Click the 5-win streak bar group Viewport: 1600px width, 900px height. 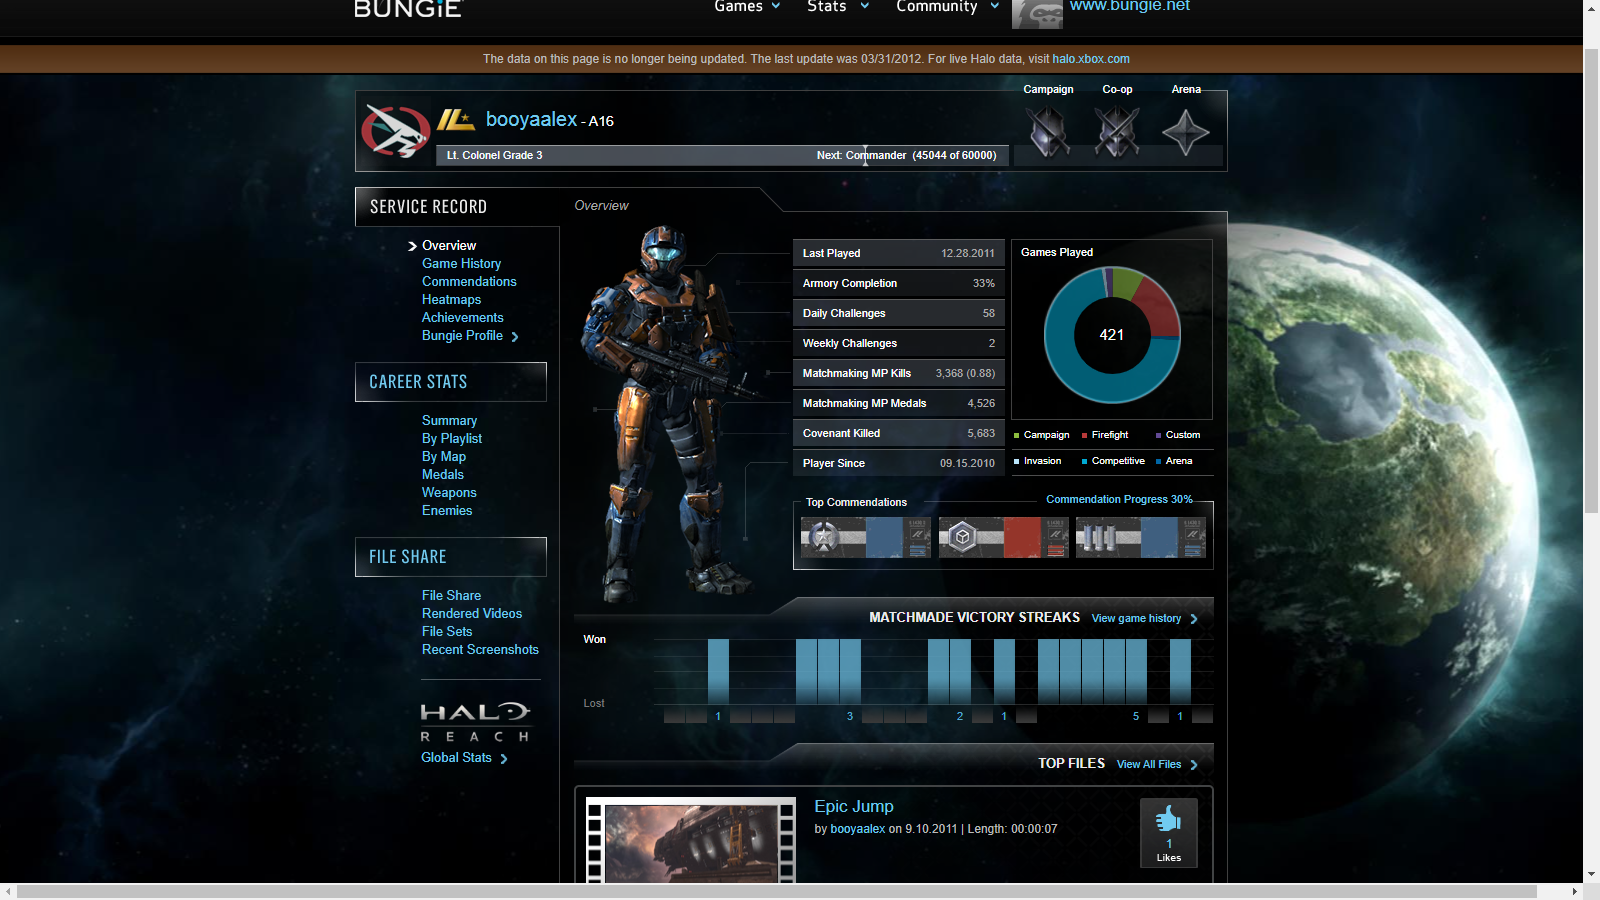pos(1092,672)
